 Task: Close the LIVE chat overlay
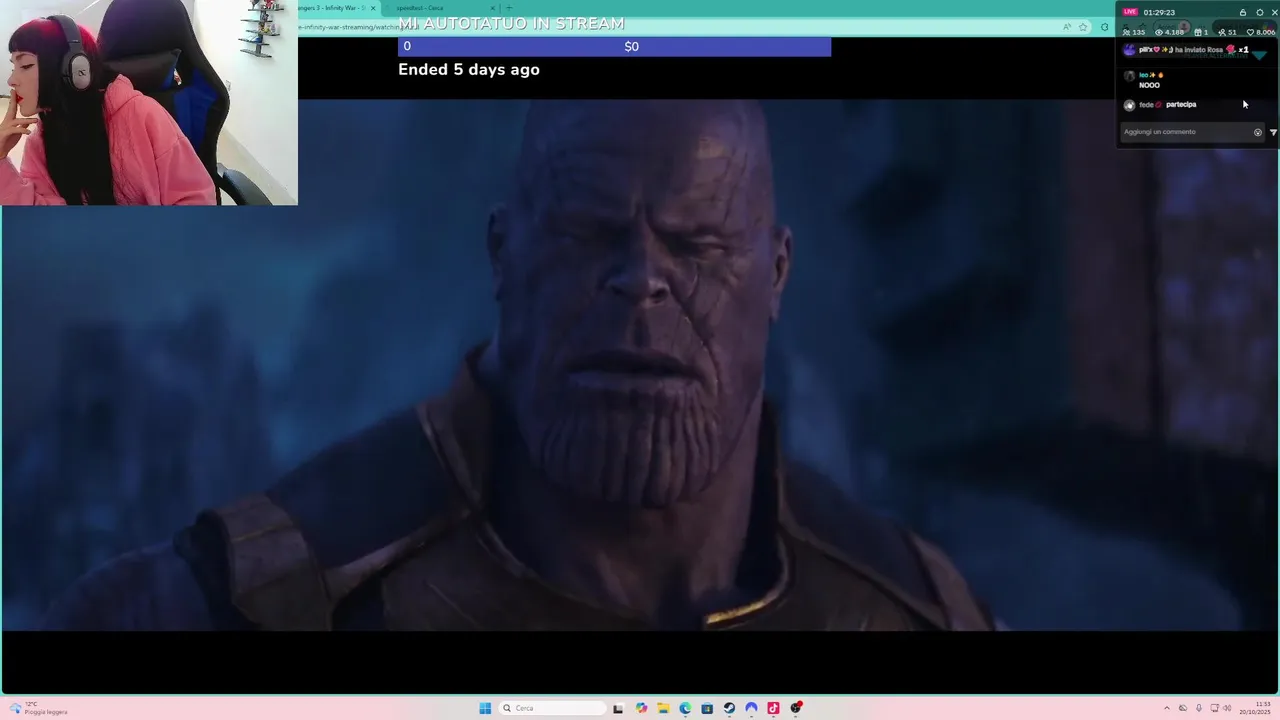1275,12
